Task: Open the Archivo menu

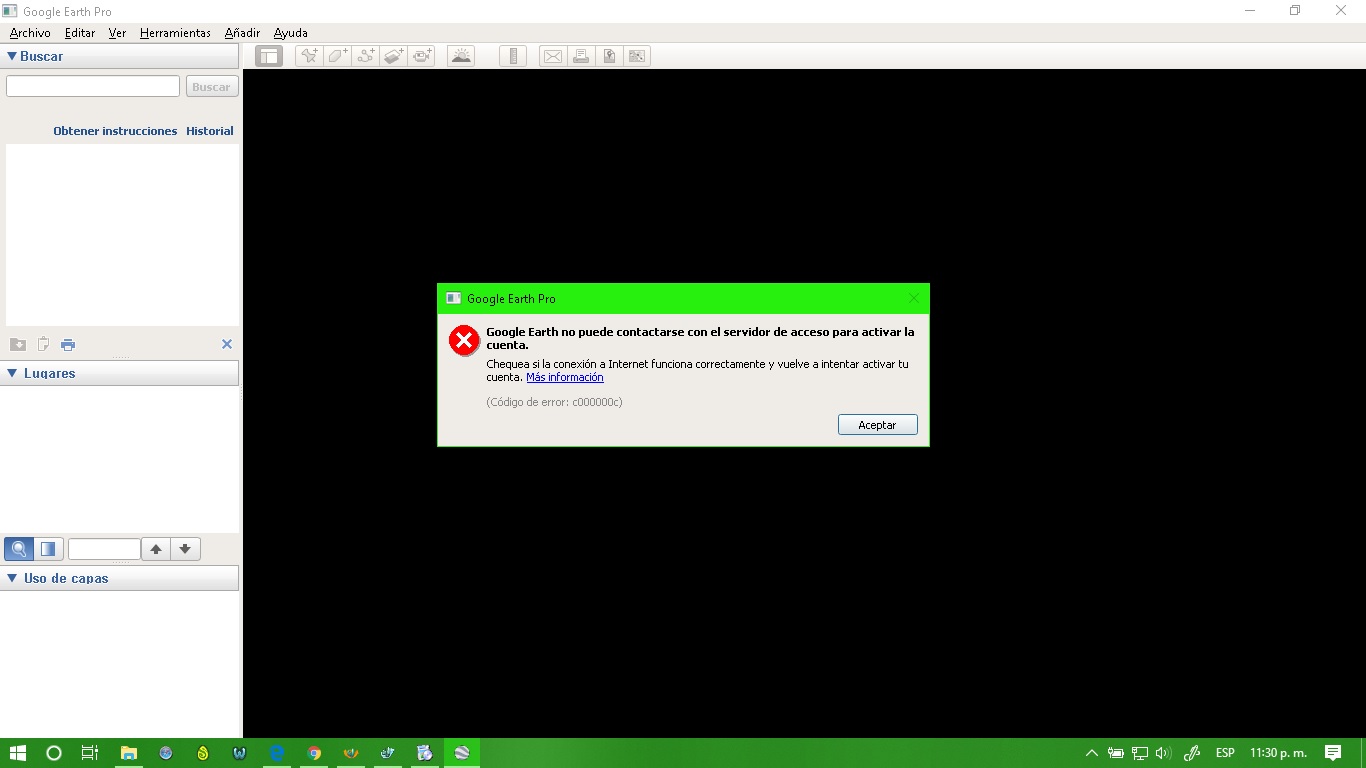Action: [x=30, y=33]
